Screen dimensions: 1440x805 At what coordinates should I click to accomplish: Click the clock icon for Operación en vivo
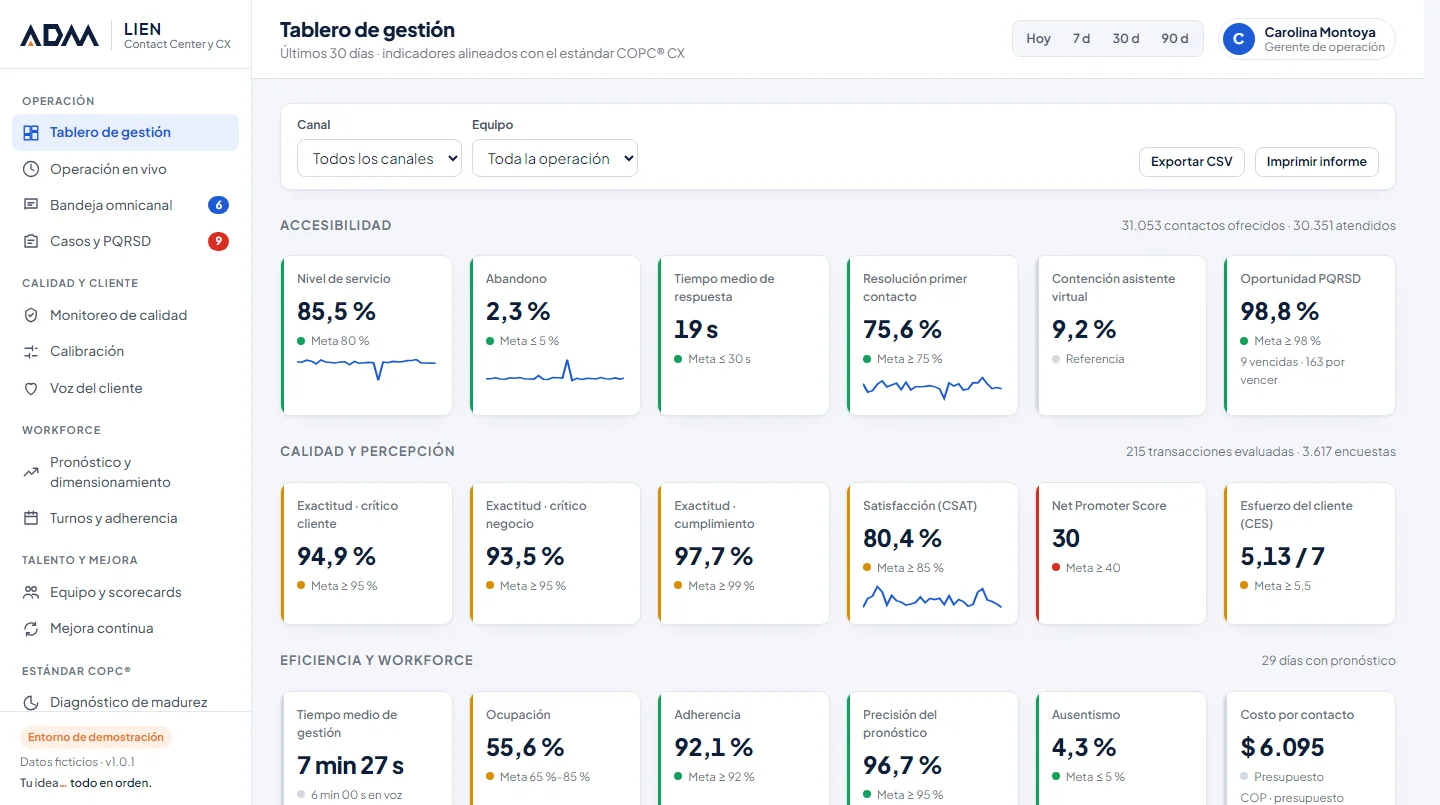[x=31, y=169]
